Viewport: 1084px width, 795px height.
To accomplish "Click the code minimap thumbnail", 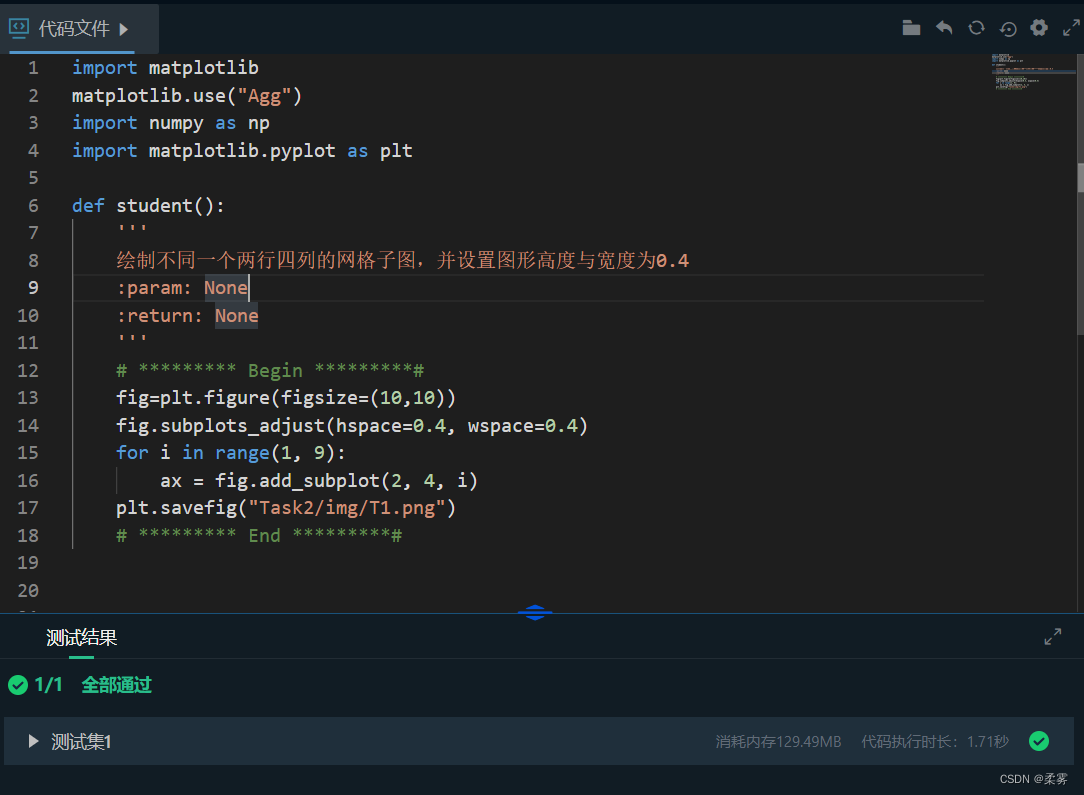I will pyautogui.click(x=1033, y=72).
